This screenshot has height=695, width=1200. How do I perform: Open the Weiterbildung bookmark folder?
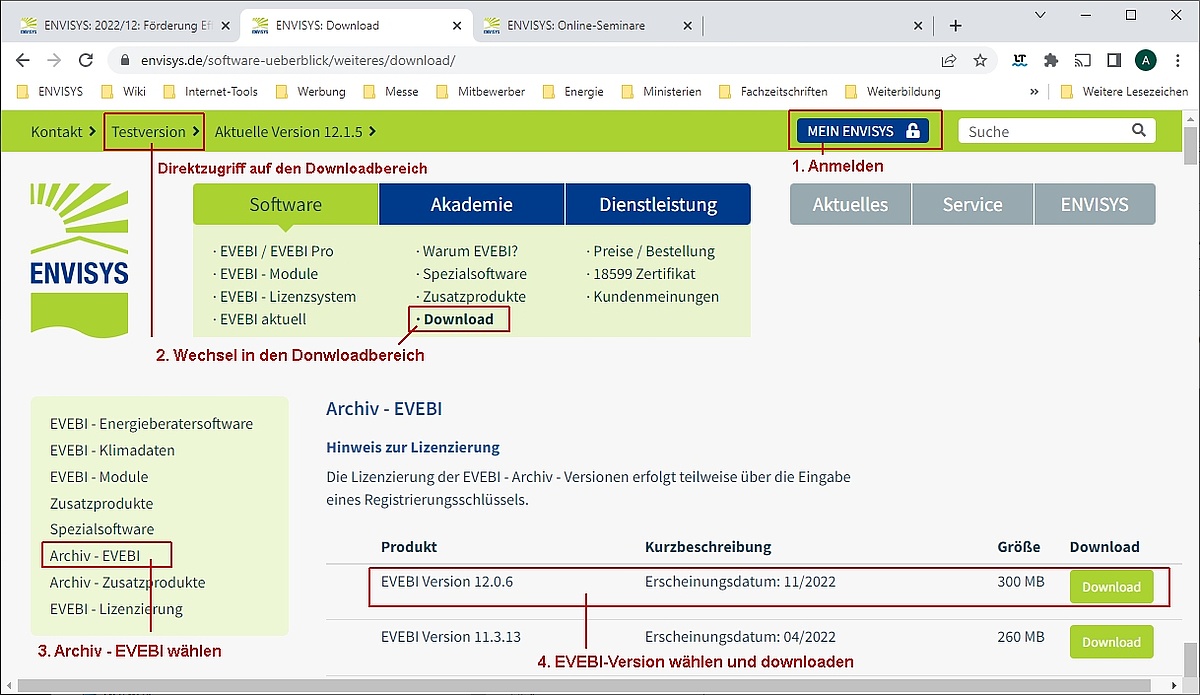pyautogui.click(x=893, y=91)
